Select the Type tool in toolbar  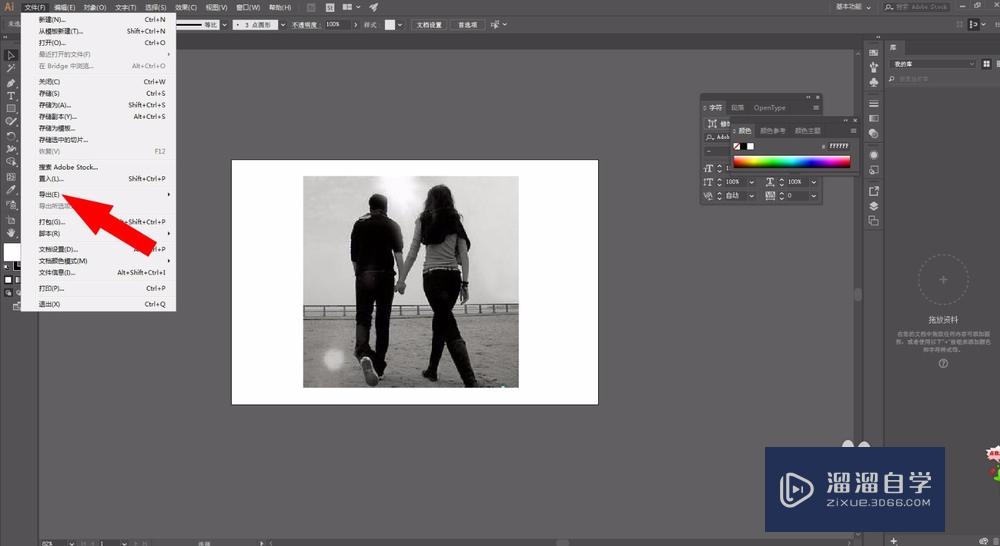point(11,96)
